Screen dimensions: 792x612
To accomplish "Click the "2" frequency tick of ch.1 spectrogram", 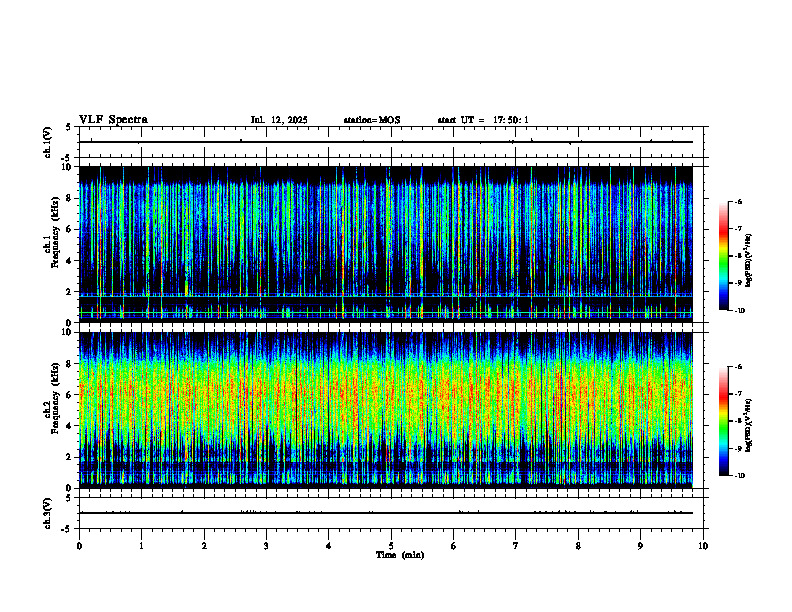I will 70,292.
